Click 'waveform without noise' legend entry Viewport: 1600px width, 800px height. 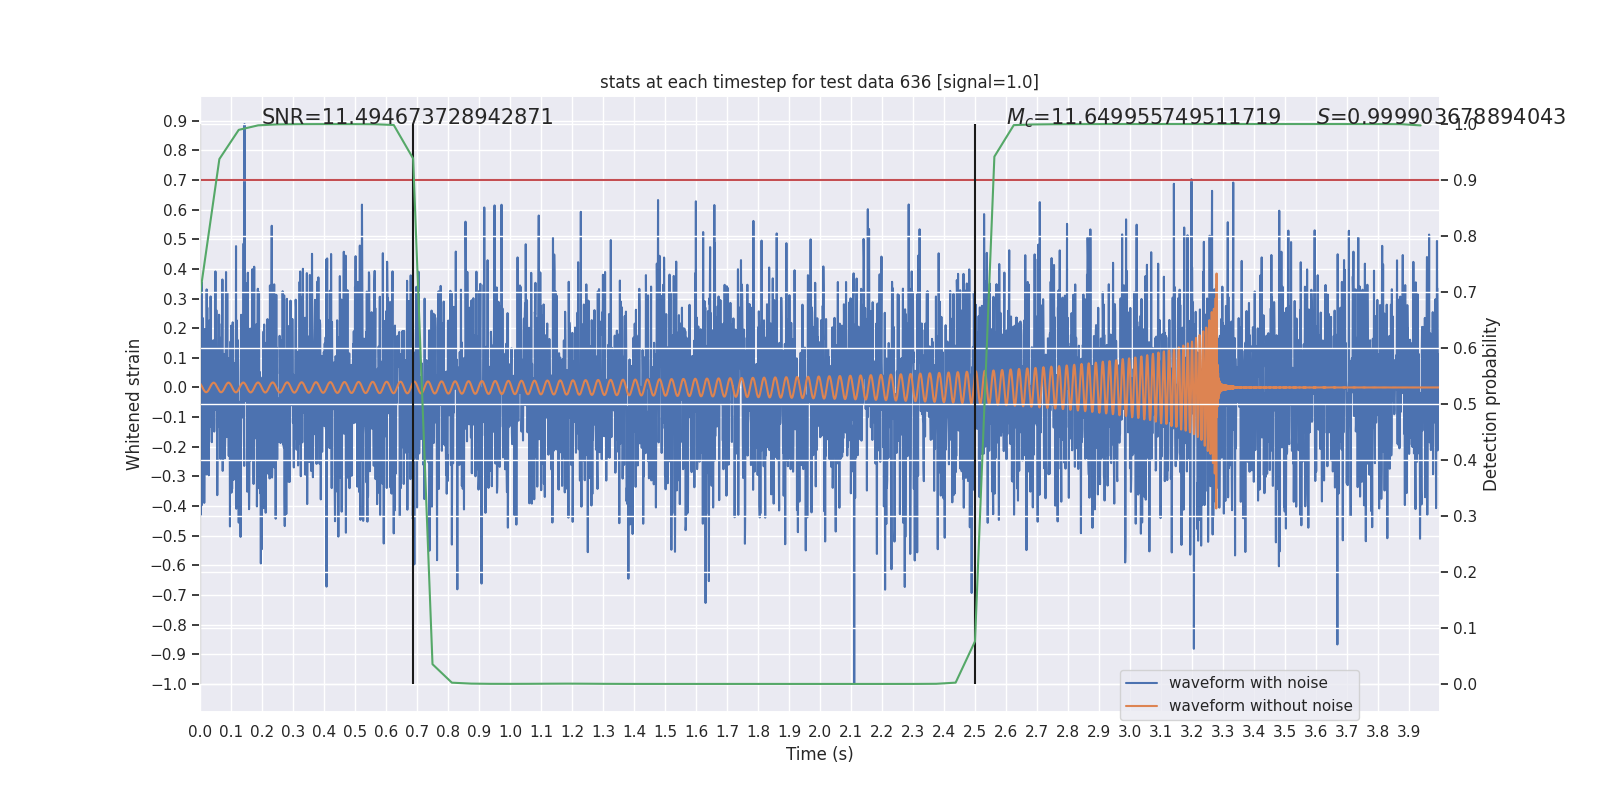pos(1260,706)
